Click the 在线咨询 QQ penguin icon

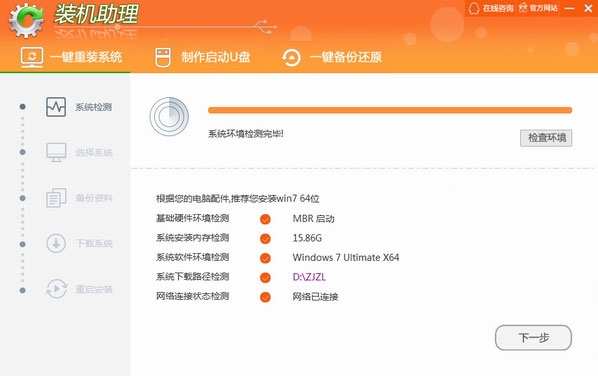474,8
